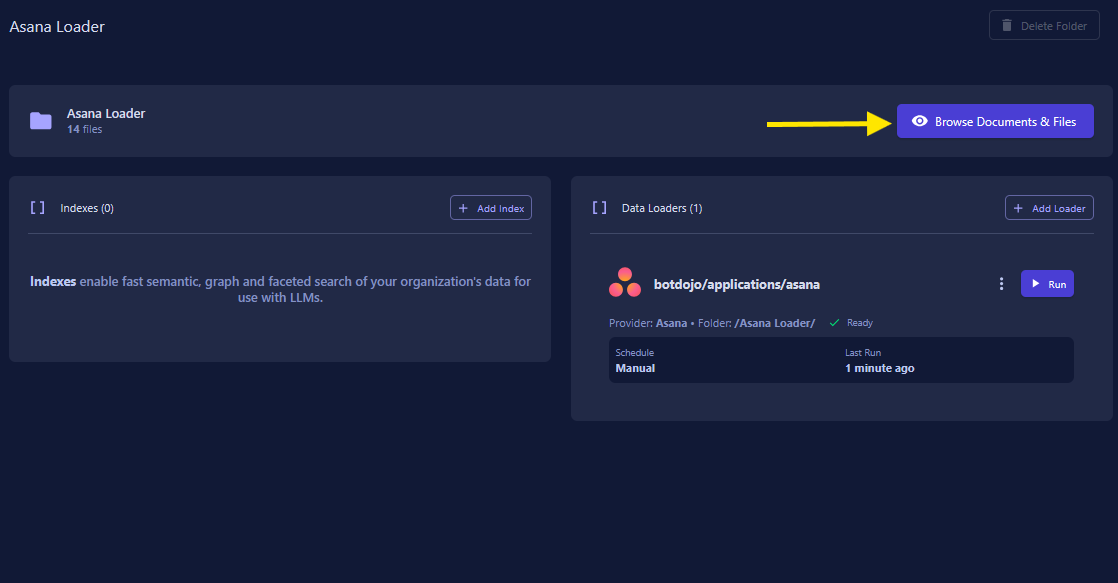This screenshot has height=583, width=1118.
Task: Click the trash icon in Delete Folder
Action: click(x=1007, y=26)
